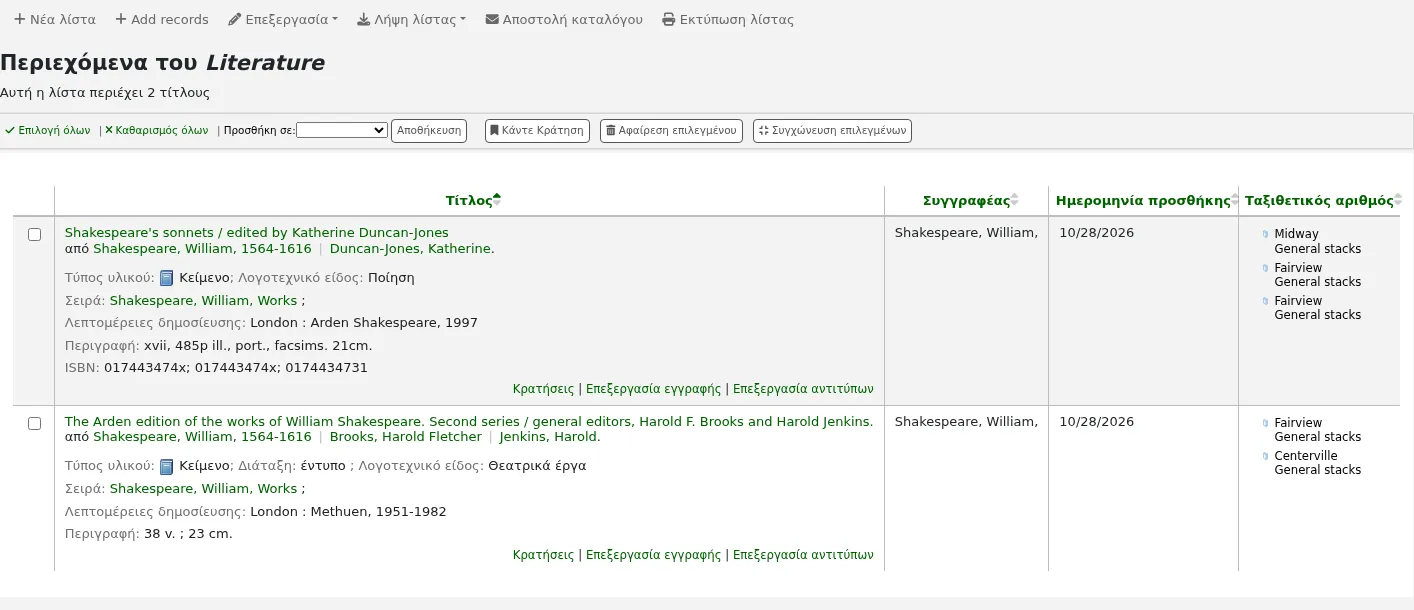Click the merge icon on Συγχώνευση επιλεγμένων
Screen dimensions: 1414x610
pyautogui.click(x=764, y=131)
